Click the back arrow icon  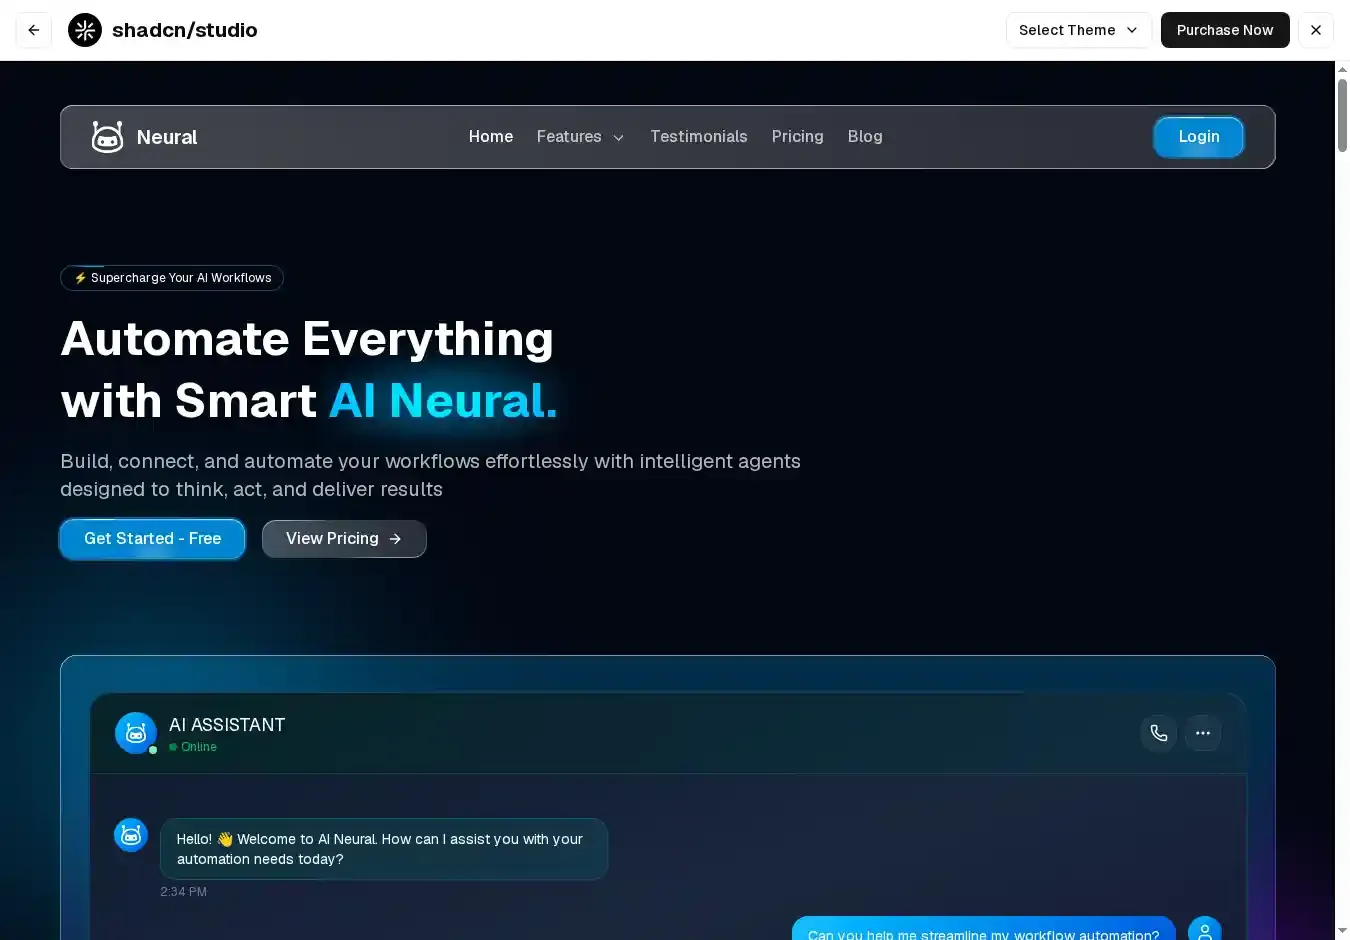coord(34,30)
